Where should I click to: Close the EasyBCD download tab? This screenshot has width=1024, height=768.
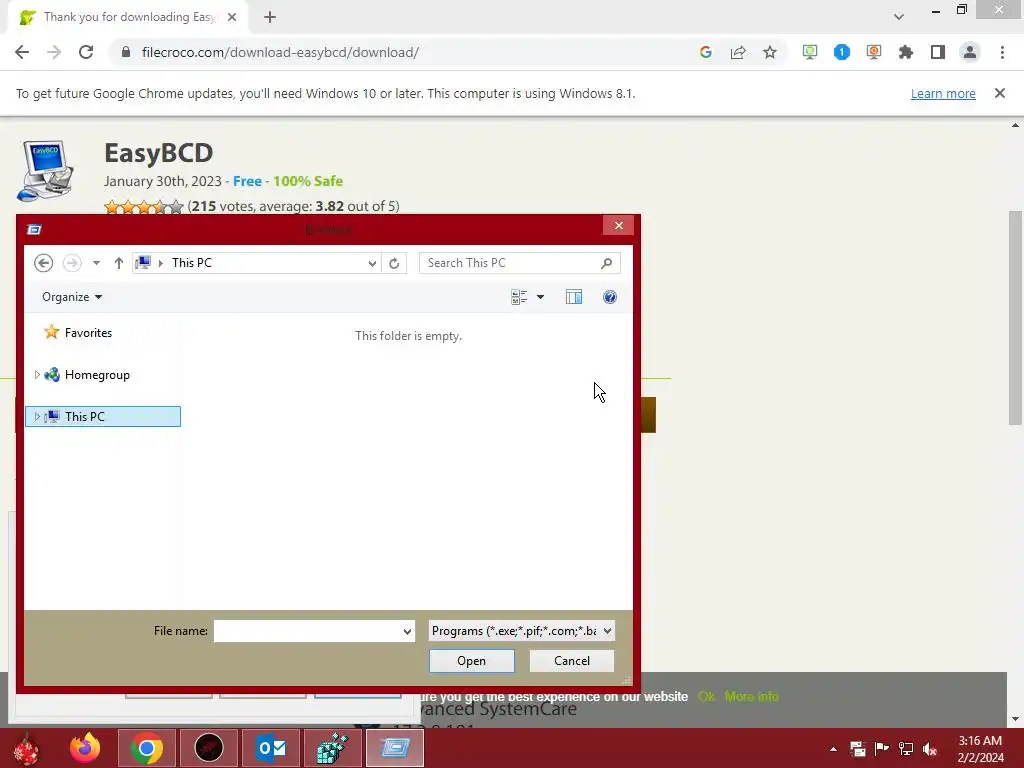232,17
